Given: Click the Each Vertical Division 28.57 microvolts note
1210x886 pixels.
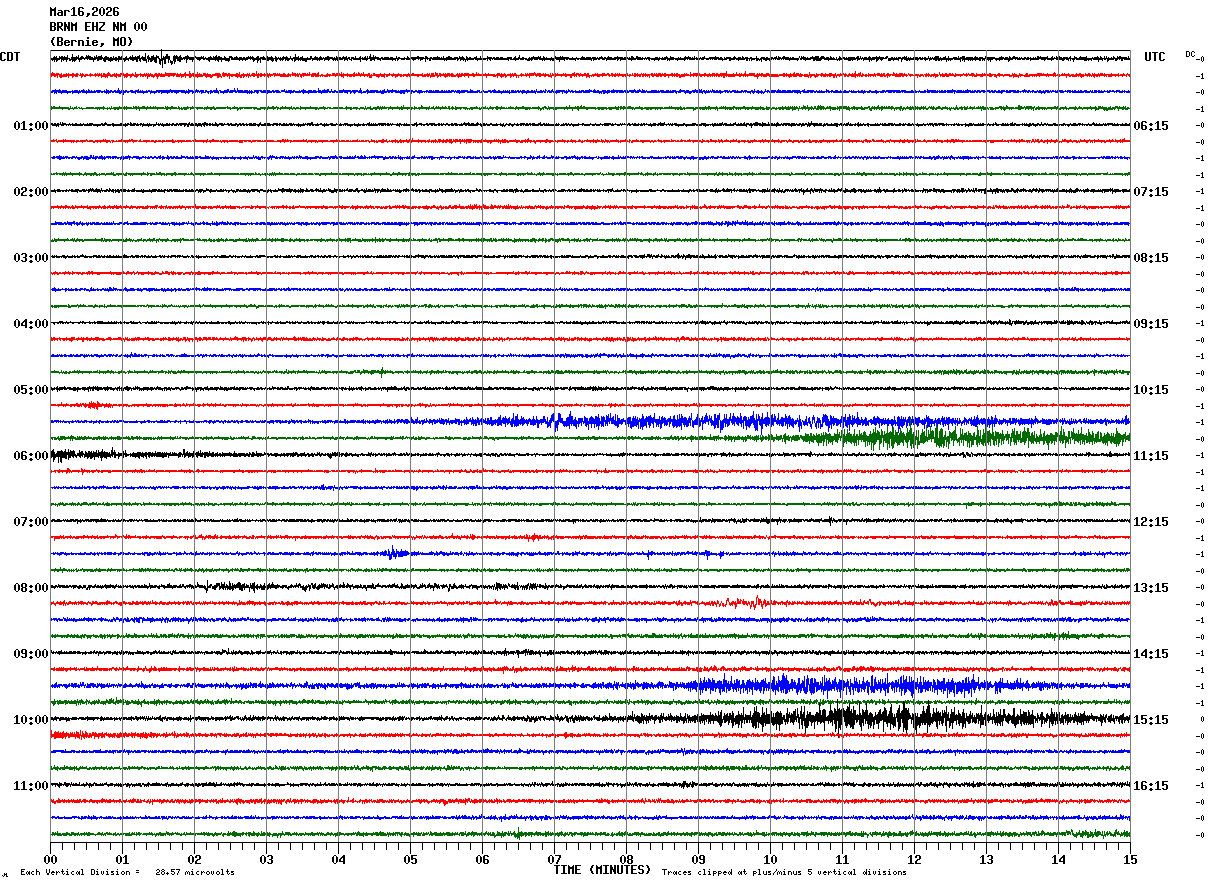Looking at the screenshot, I should click(127, 872).
